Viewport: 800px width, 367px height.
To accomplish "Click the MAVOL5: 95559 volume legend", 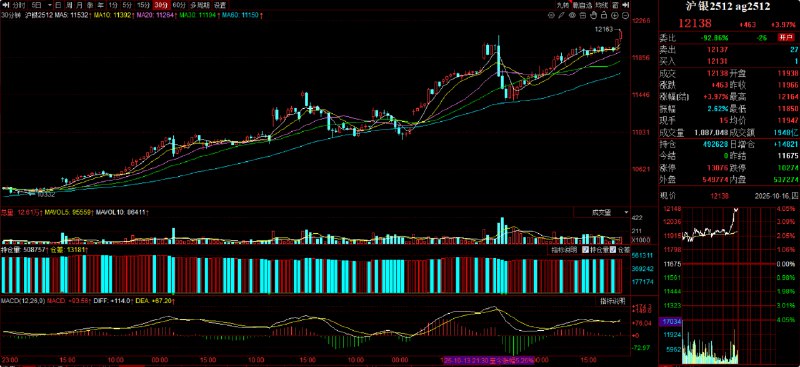I will click(69, 211).
